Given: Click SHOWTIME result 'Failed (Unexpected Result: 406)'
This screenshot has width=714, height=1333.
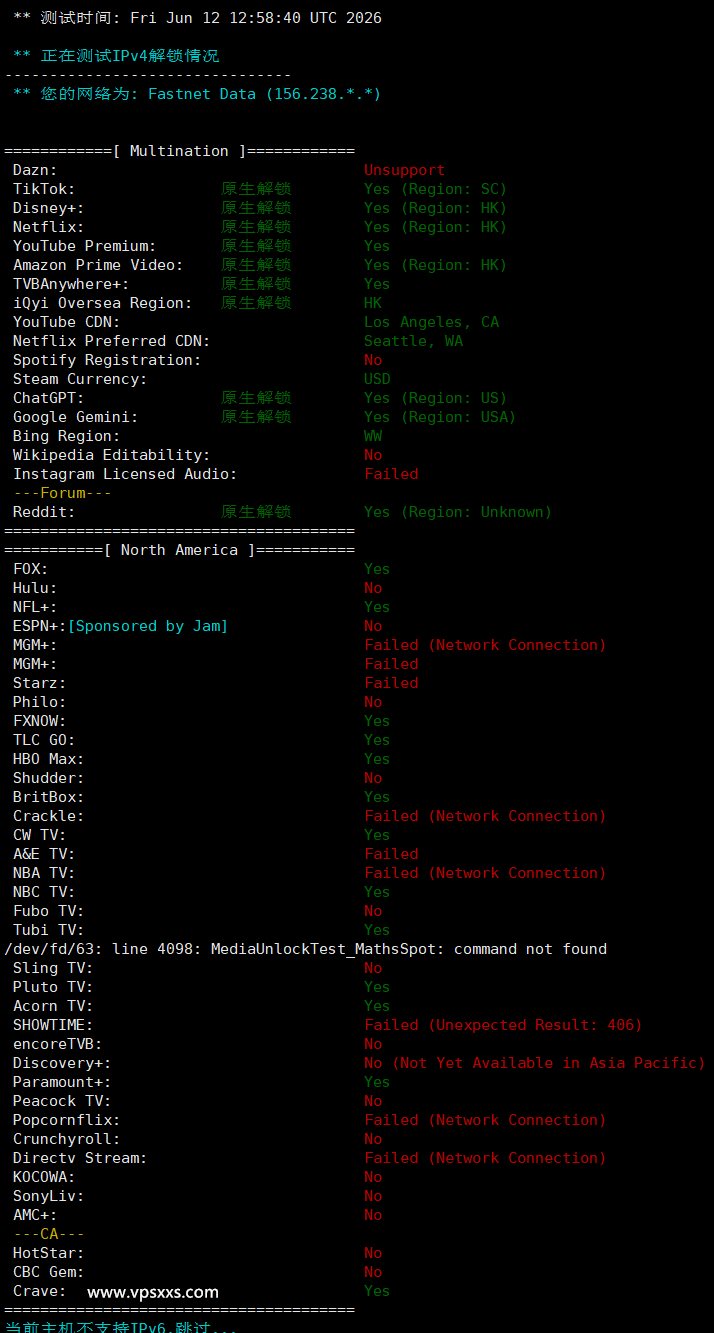Looking at the screenshot, I should click(503, 1025).
